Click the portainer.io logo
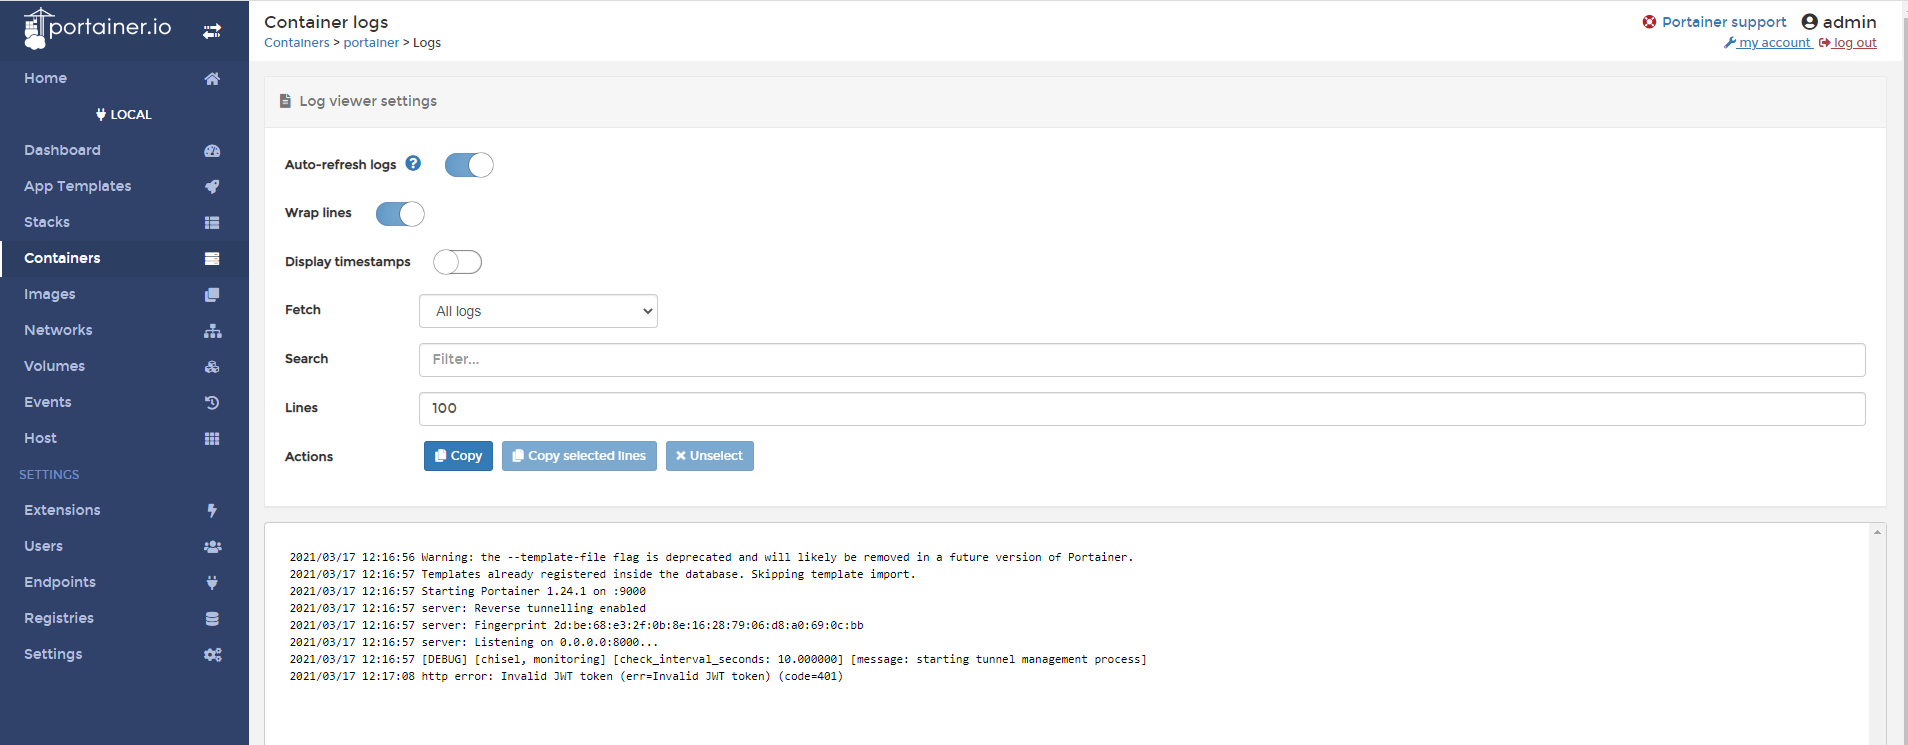Viewport: 1908px width, 745px height. [x=97, y=28]
